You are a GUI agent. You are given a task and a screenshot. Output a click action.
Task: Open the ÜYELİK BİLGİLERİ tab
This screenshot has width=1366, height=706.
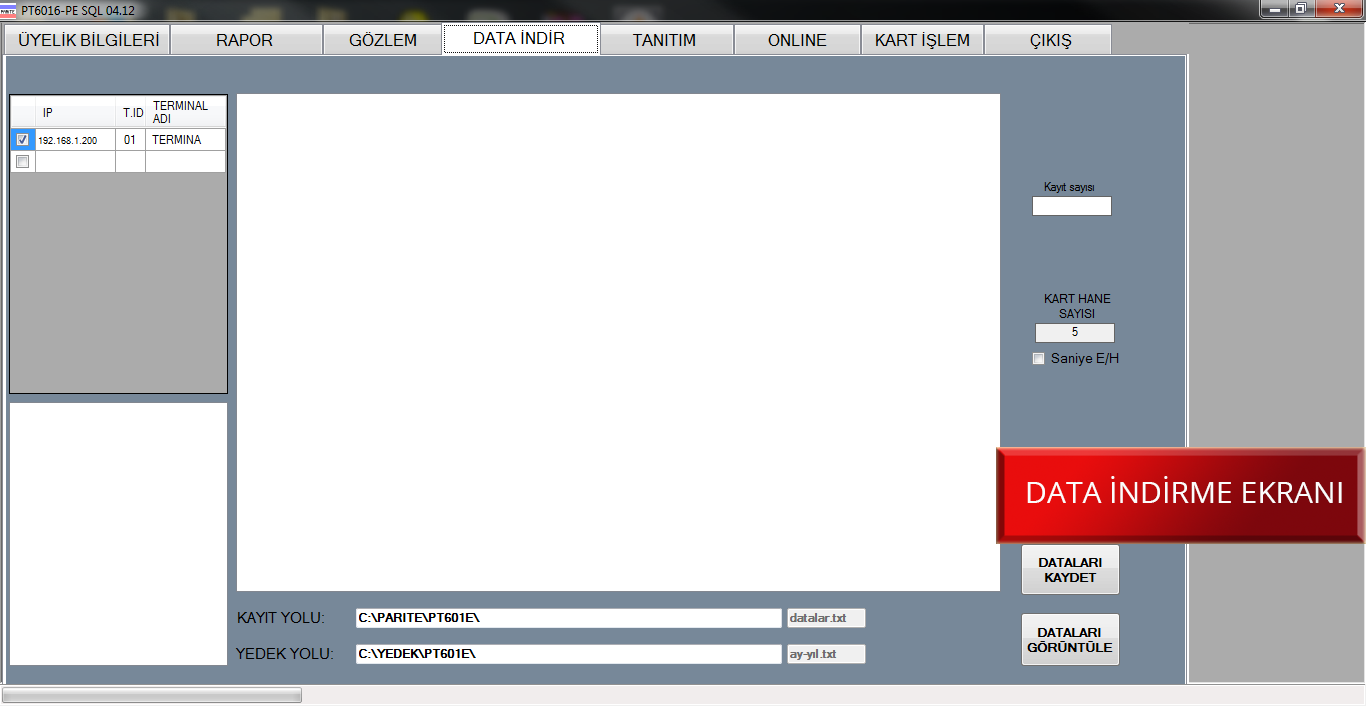click(88, 40)
